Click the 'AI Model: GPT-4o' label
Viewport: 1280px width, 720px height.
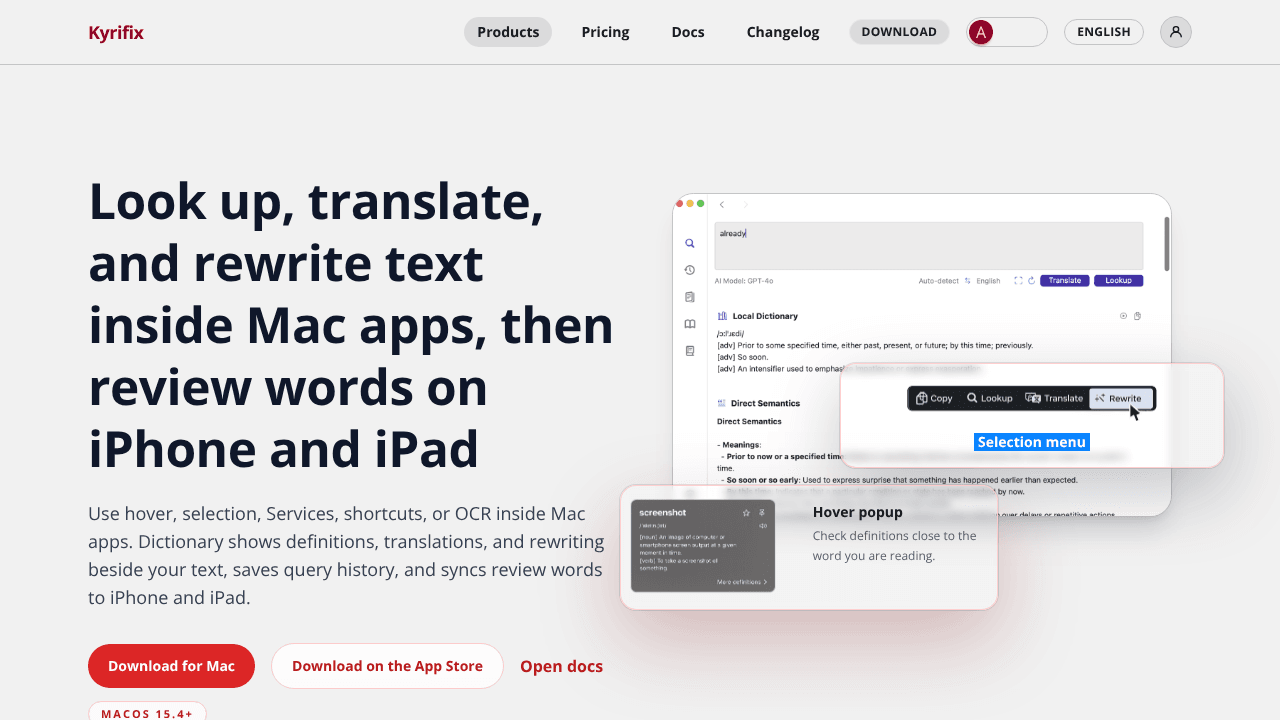(x=744, y=281)
